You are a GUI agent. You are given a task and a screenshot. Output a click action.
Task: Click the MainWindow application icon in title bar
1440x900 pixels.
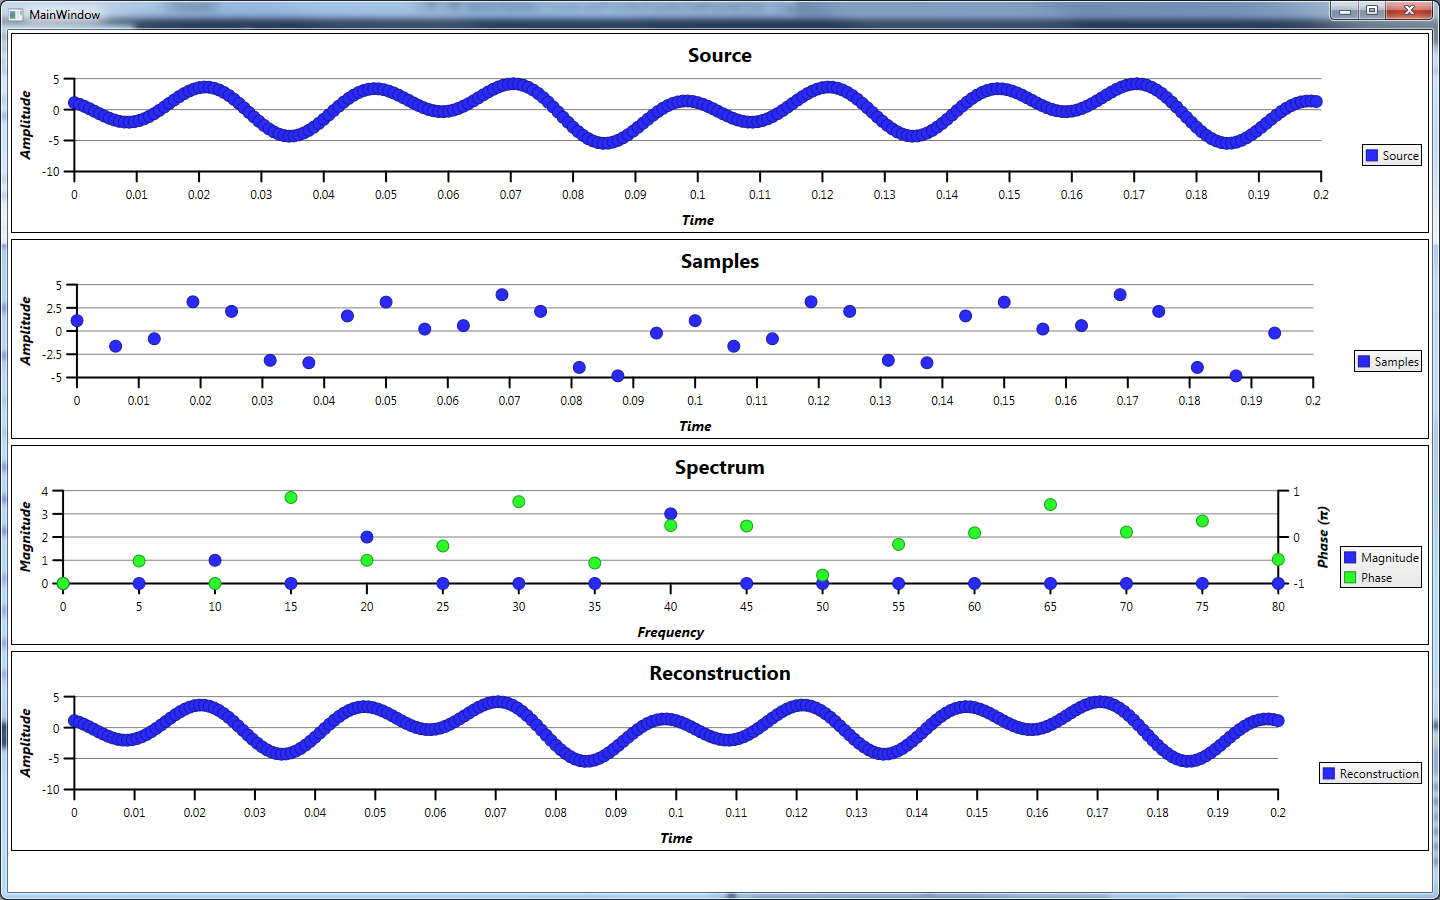tap(15, 15)
